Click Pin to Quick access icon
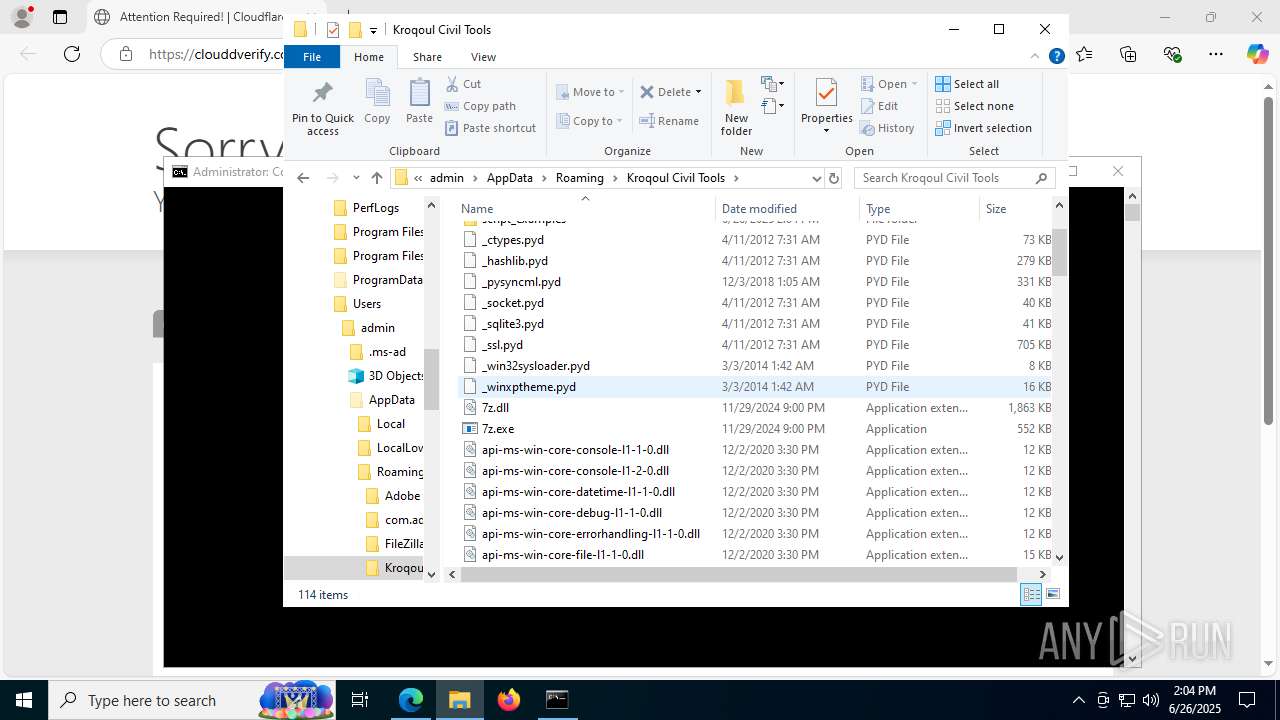The image size is (1280, 720). tap(322, 93)
